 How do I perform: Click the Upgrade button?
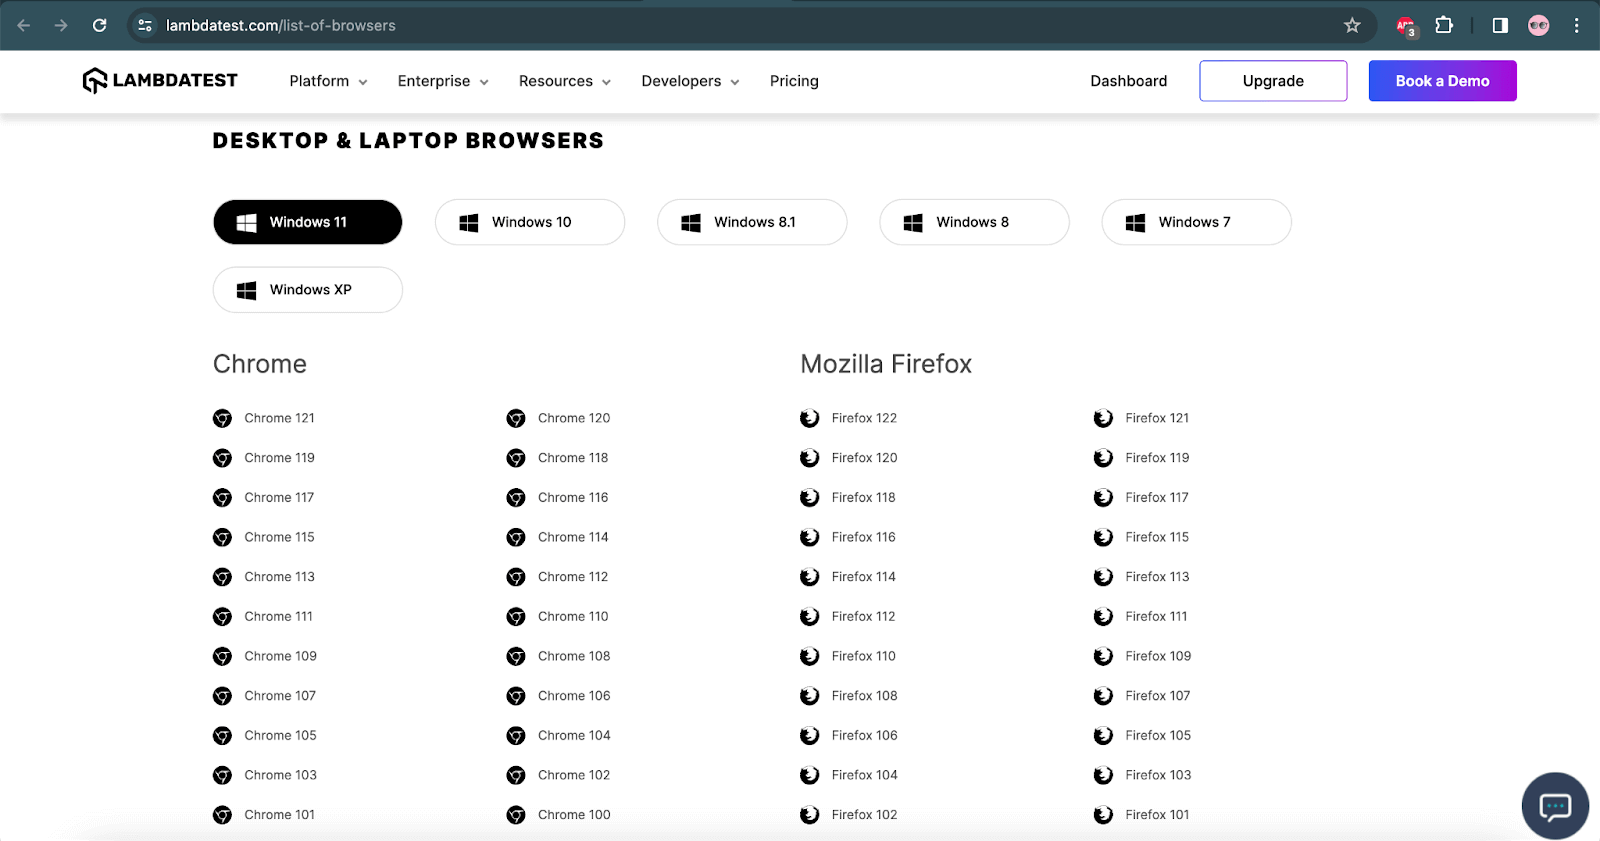1273,81
